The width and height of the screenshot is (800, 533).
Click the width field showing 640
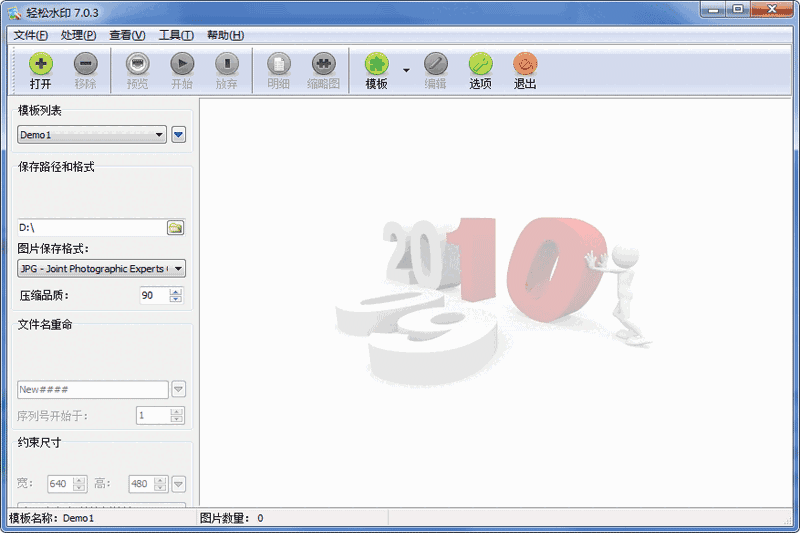pos(60,484)
